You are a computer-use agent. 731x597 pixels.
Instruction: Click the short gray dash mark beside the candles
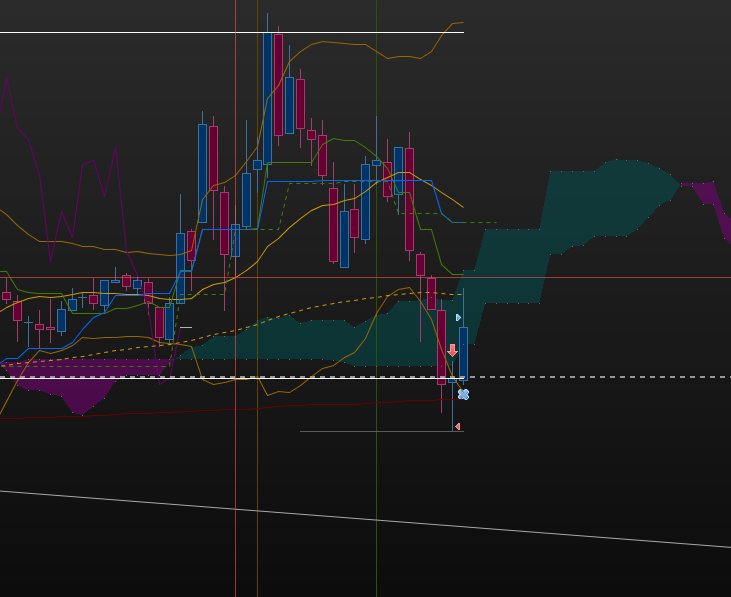186,327
